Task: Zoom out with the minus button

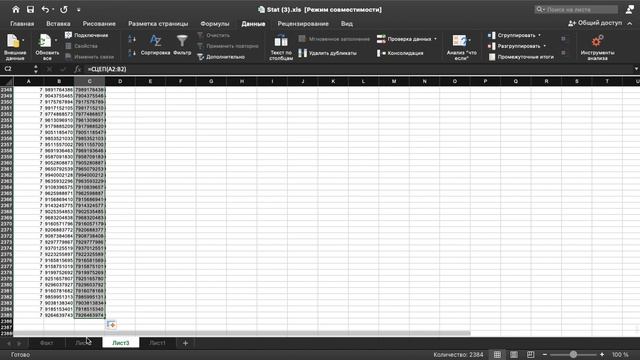Action: [544, 355]
